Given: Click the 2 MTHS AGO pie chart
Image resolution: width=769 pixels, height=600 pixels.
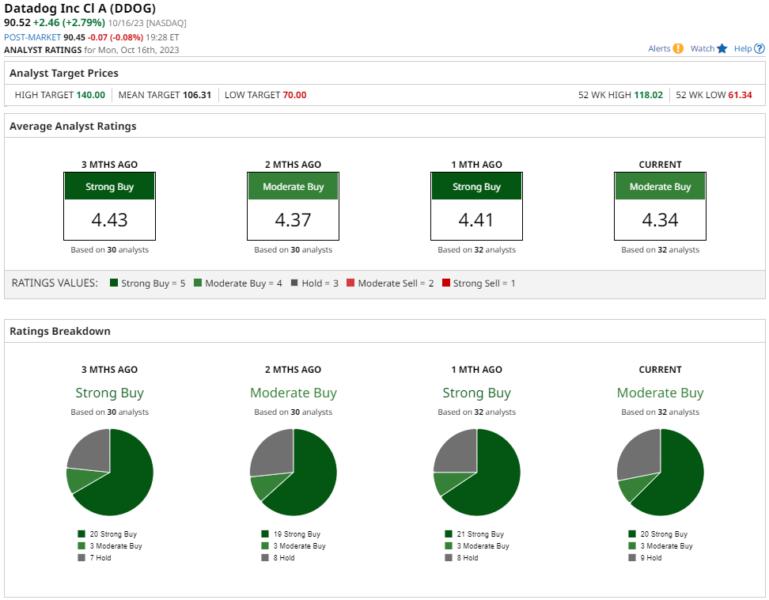Looking at the screenshot, I should [x=293, y=472].
